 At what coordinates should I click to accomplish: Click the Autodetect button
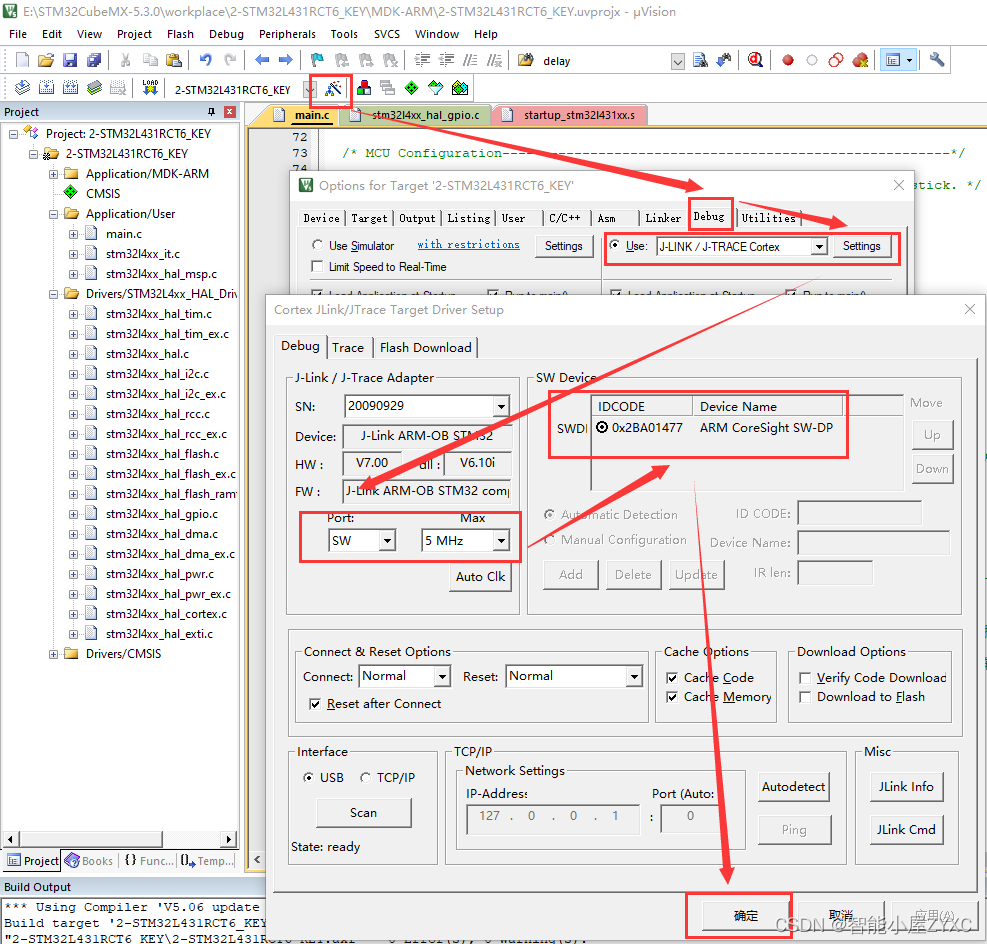tap(793, 787)
